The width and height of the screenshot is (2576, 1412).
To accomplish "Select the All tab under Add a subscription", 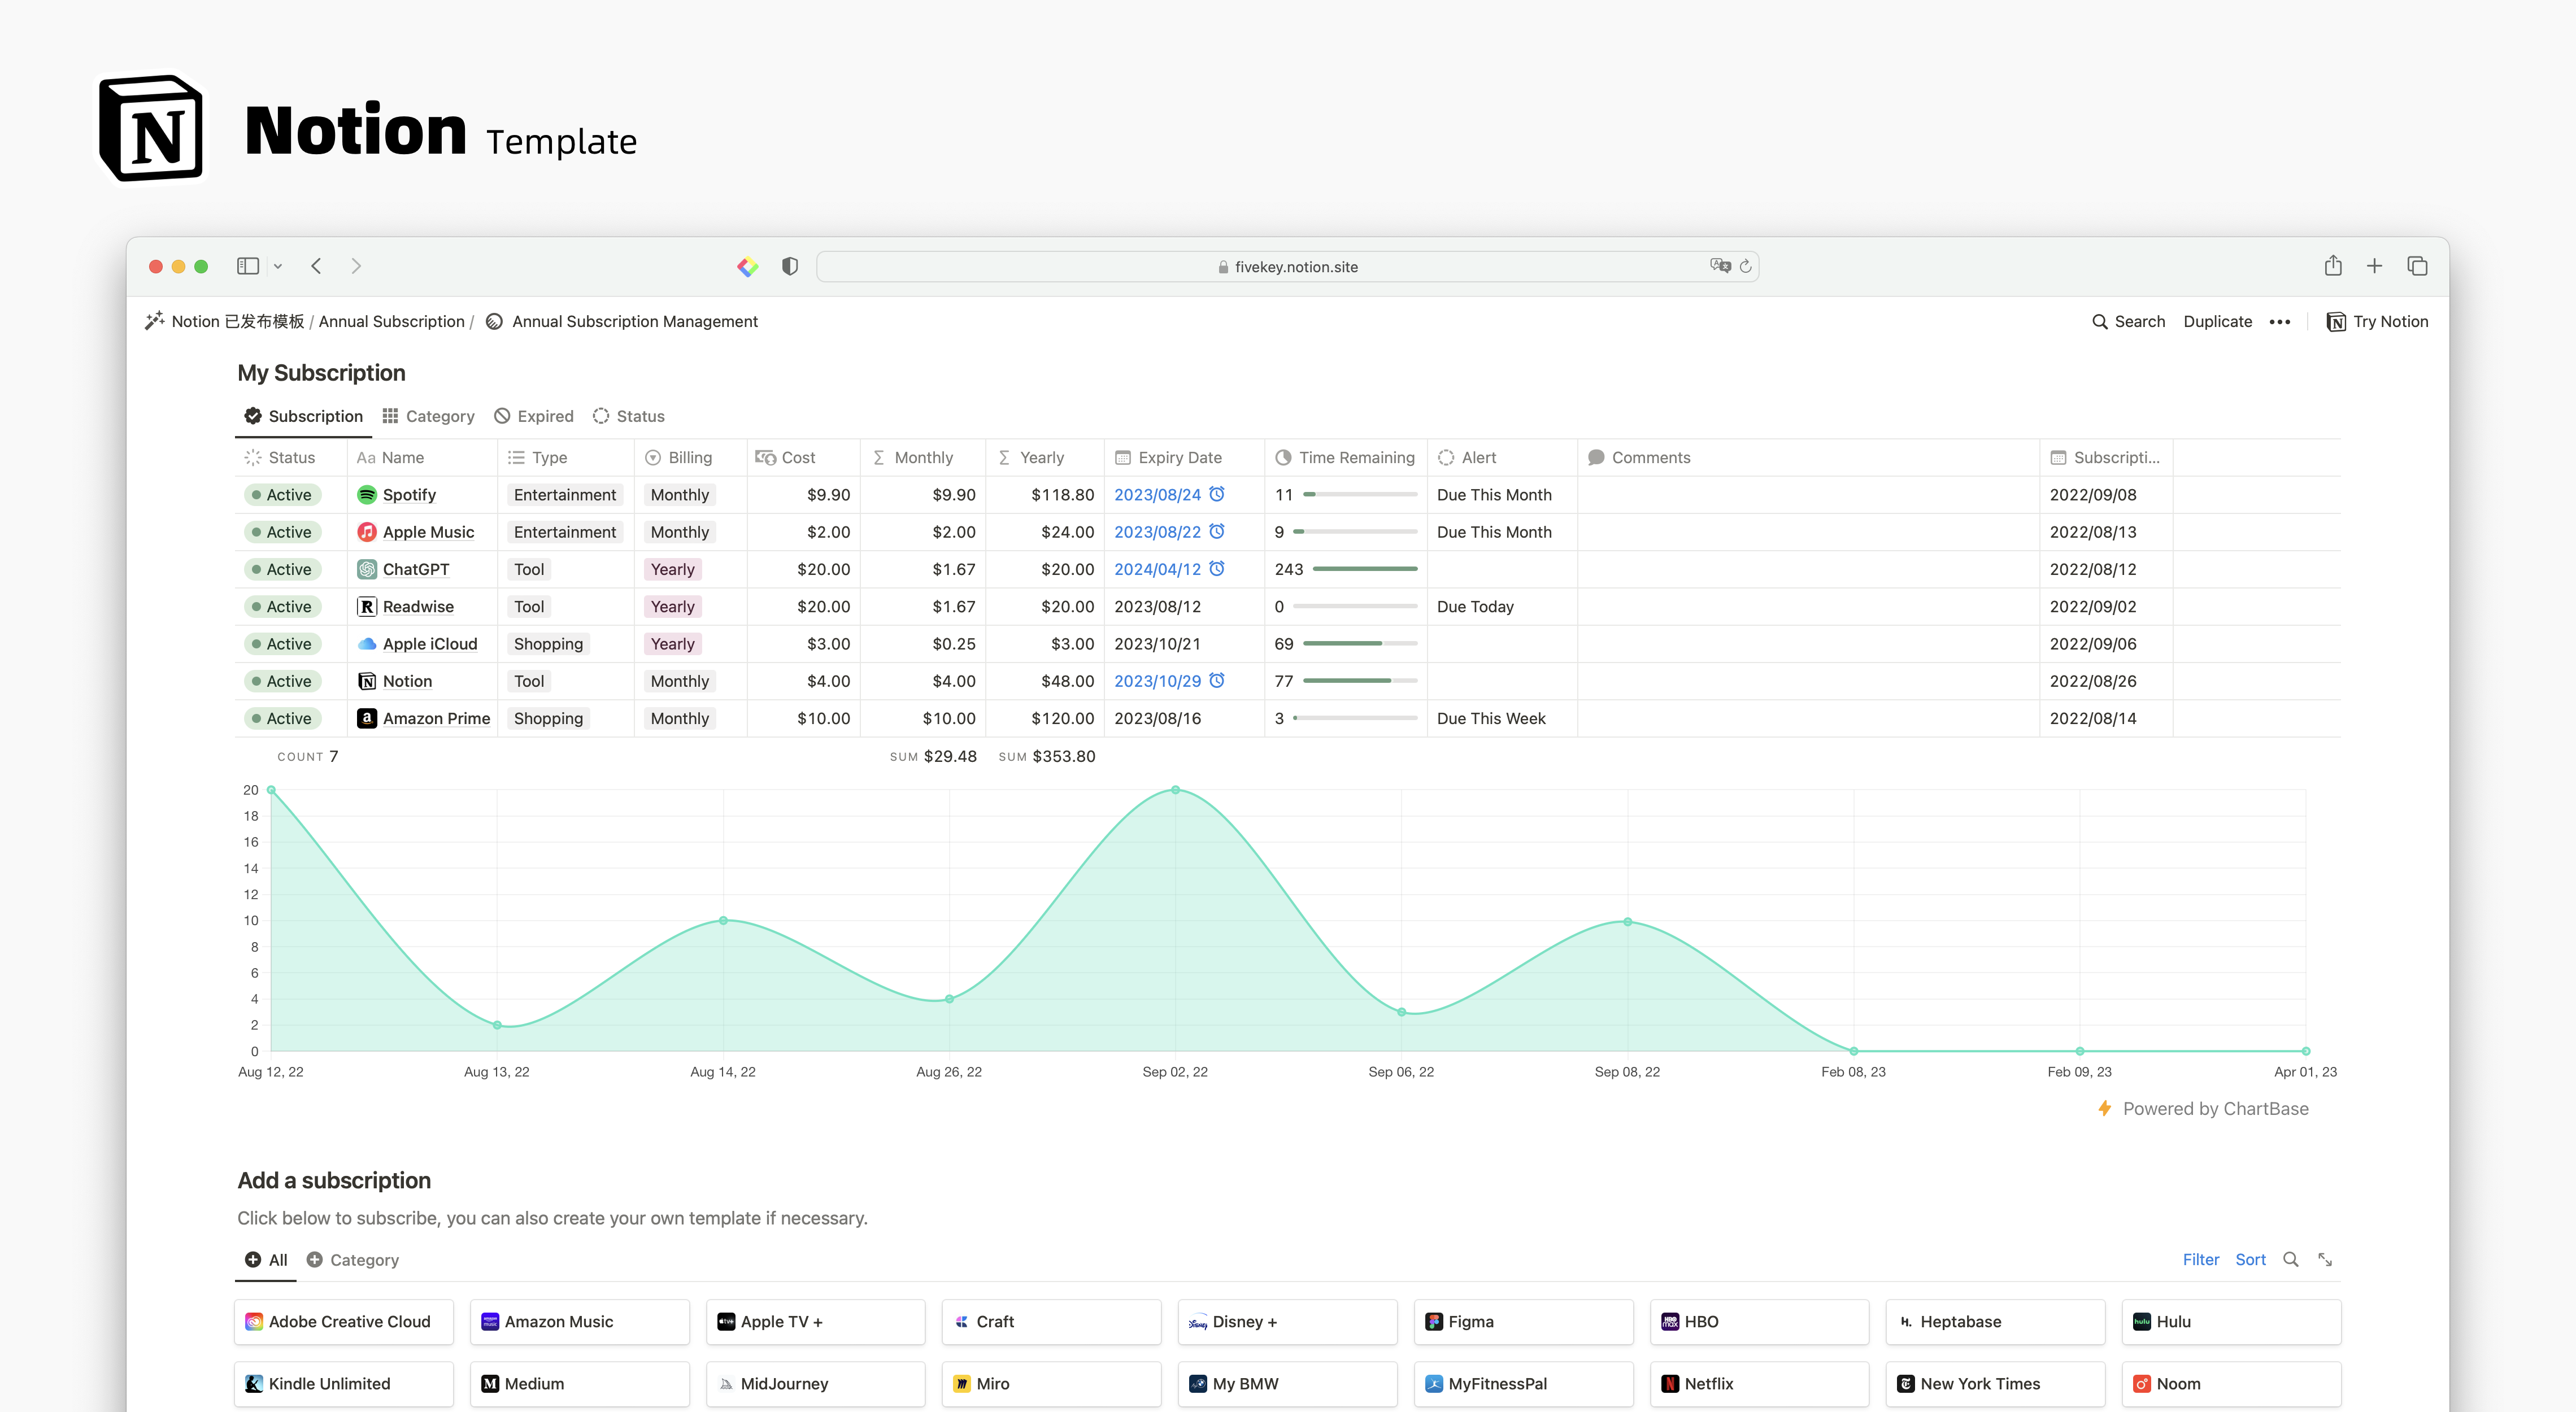I will coord(266,1260).
